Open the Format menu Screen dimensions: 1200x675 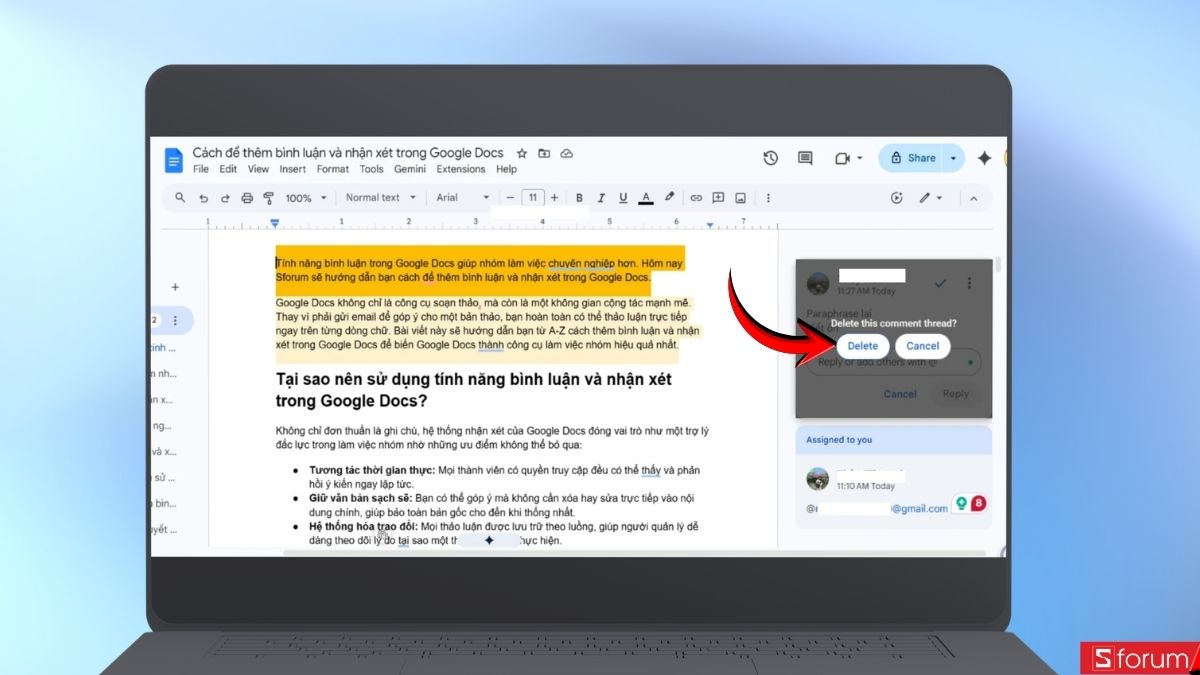(333, 169)
